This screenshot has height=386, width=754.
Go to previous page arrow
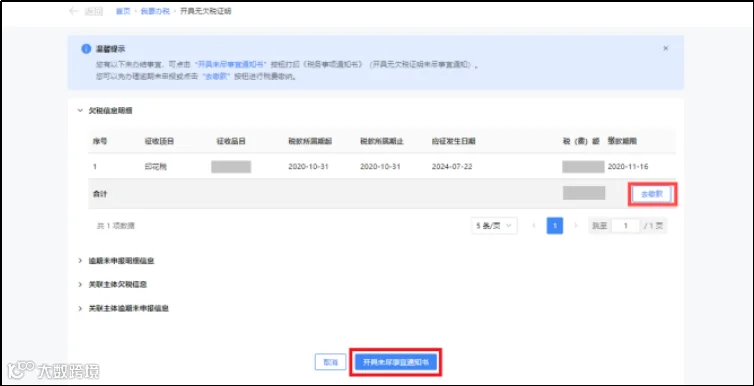pyautogui.click(x=533, y=225)
